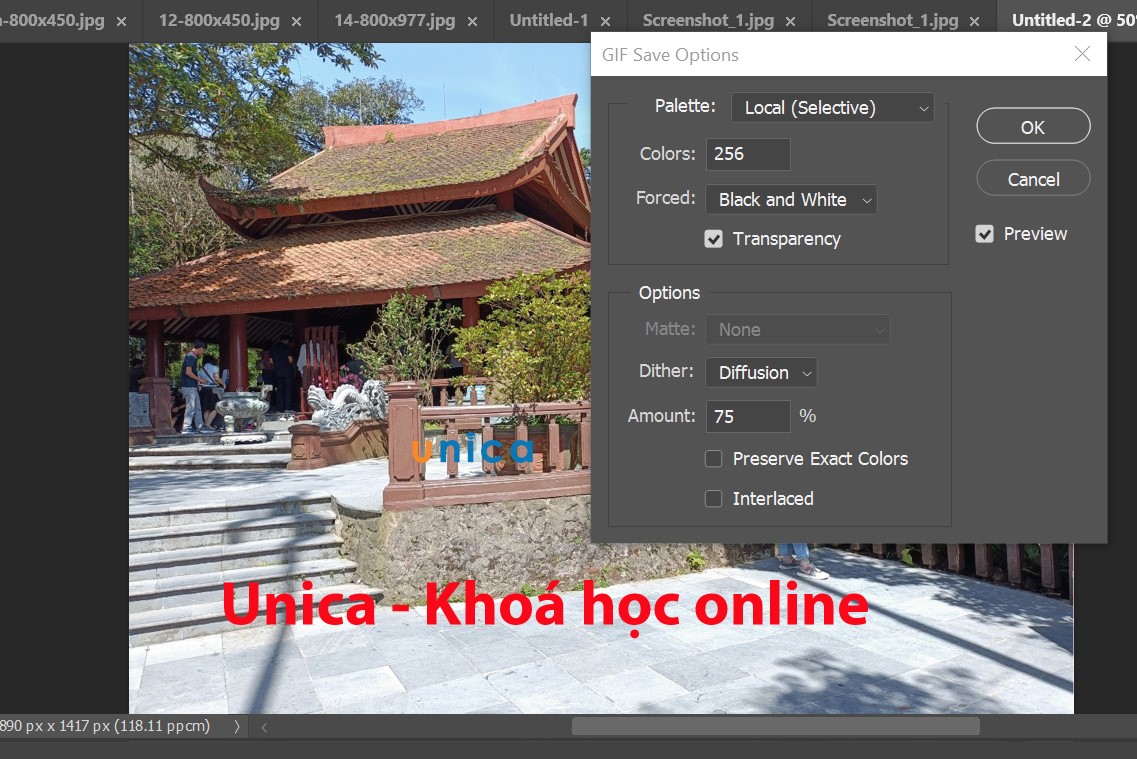Expand the Forced Black and White dropdown
This screenshot has height=759, width=1137.
790,200
